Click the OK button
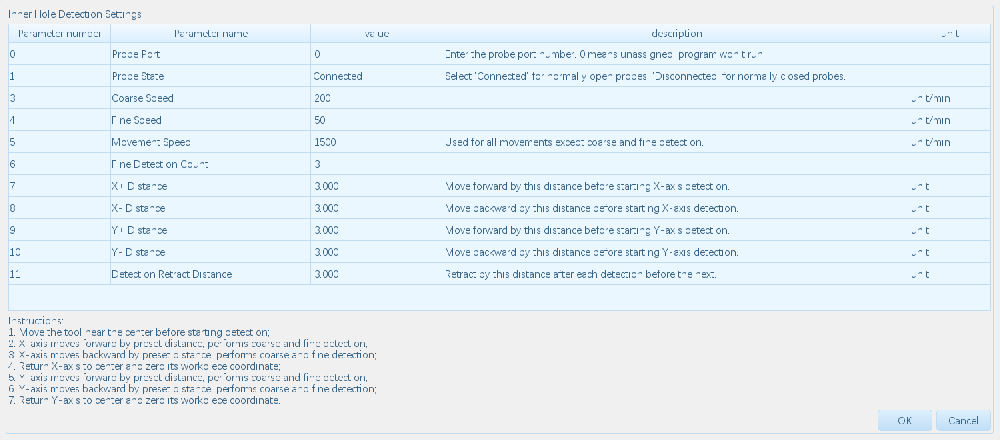This screenshot has width=1000, height=440. (x=904, y=420)
